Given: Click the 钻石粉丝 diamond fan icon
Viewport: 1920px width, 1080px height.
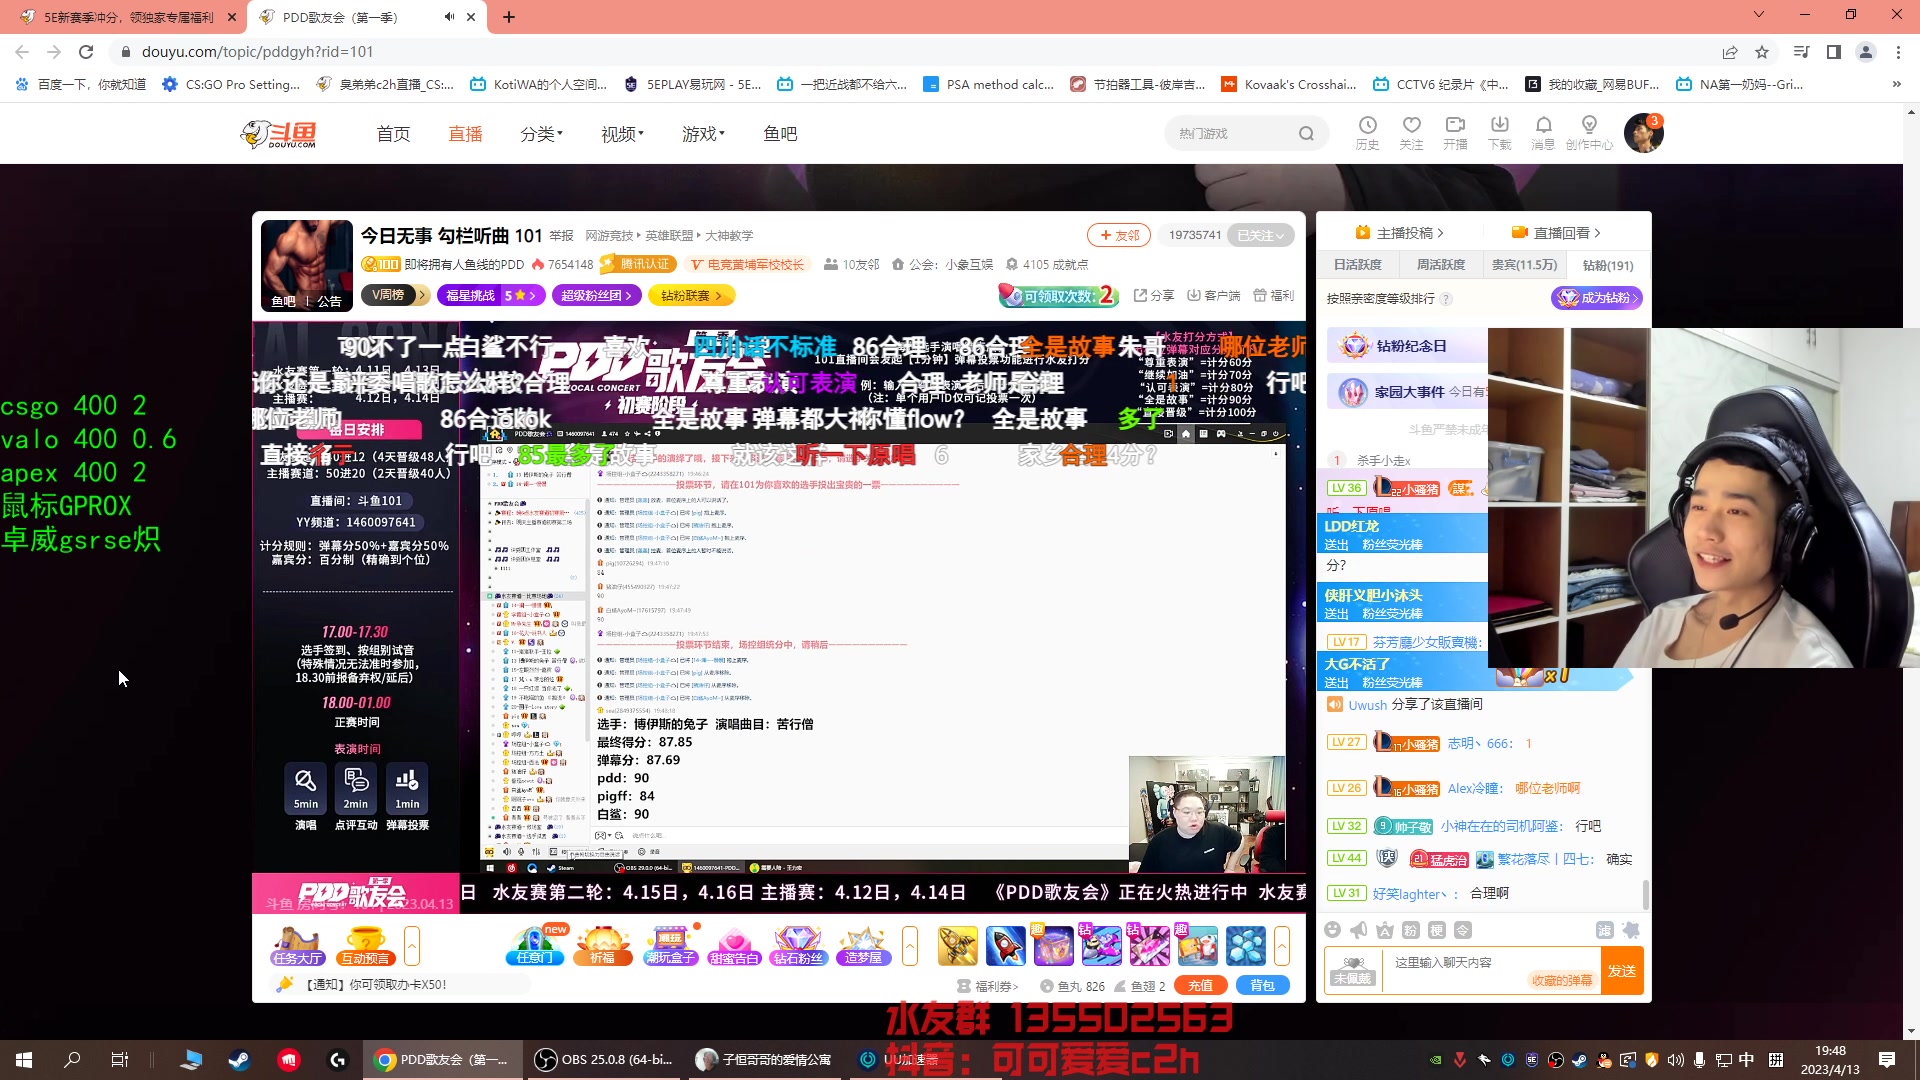Looking at the screenshot, I should point(799,945).
